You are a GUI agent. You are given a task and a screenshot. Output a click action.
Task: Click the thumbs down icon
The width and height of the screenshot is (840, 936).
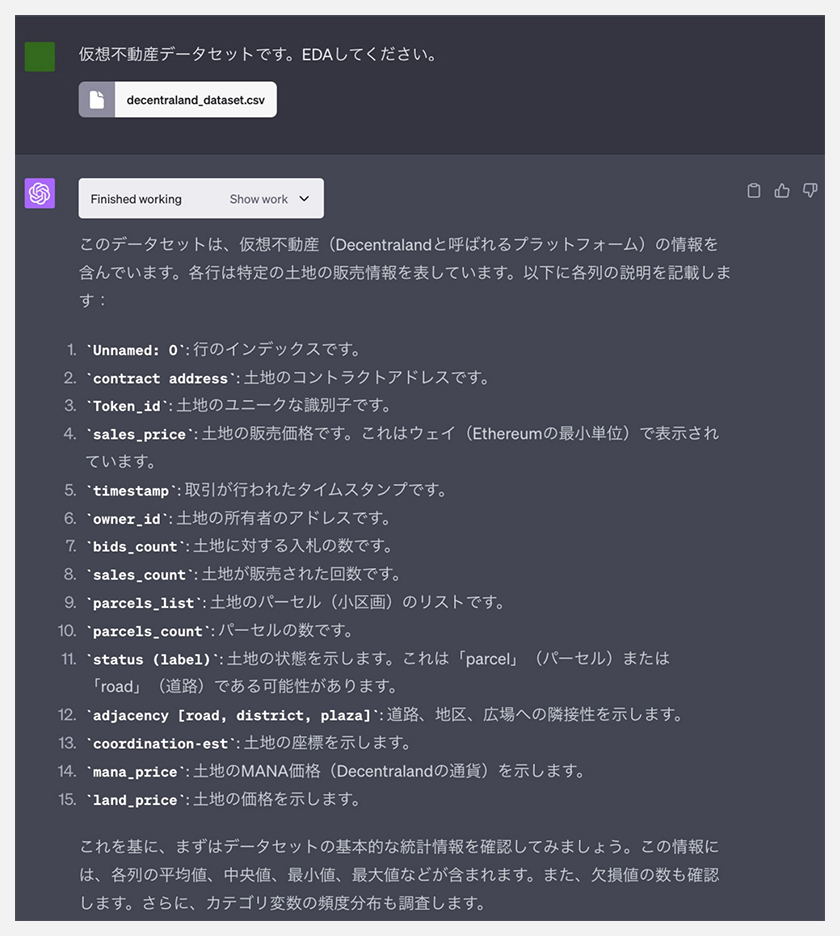810,190
